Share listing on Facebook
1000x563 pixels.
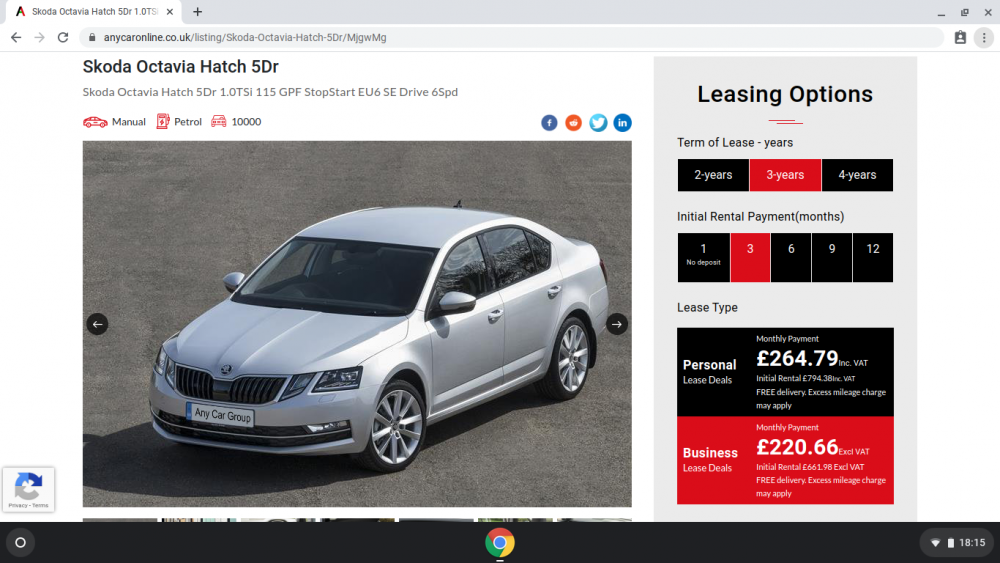pos(549,122)
